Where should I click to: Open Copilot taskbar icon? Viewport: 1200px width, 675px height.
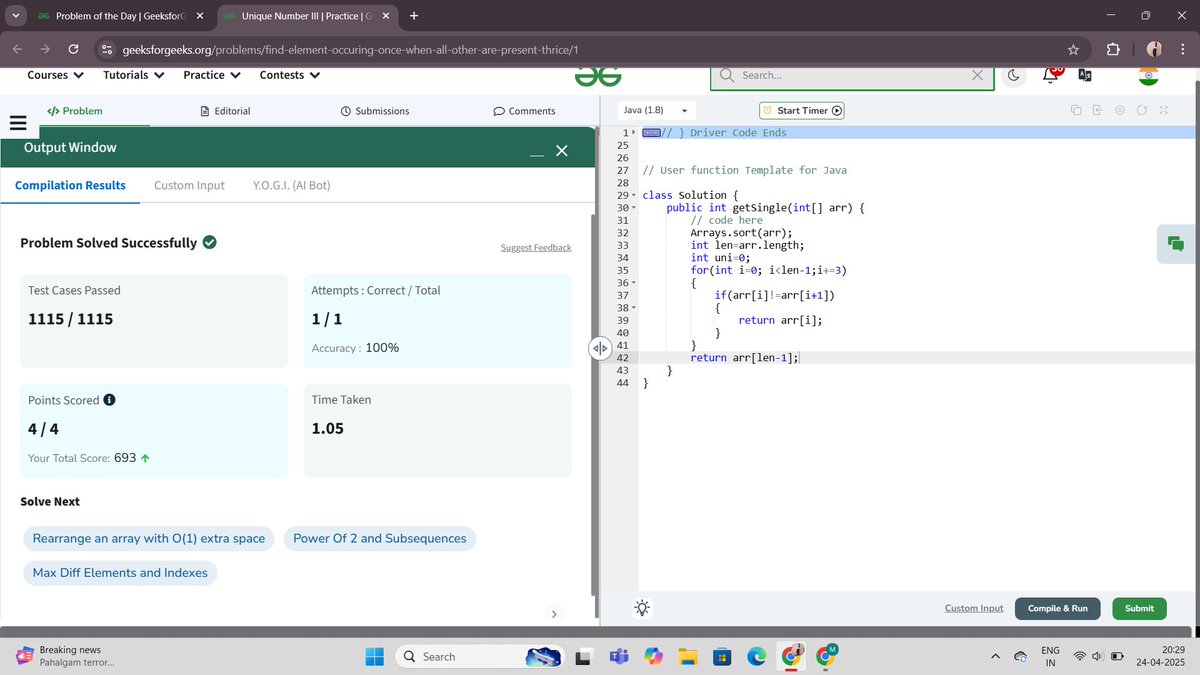point(653,656)
